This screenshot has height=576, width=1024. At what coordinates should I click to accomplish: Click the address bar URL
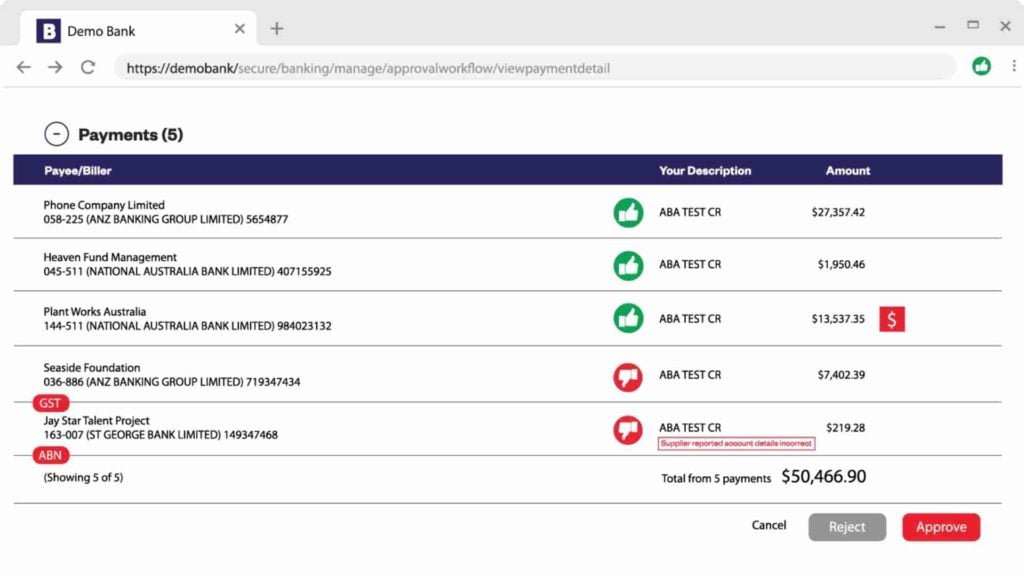pos(368,68)
